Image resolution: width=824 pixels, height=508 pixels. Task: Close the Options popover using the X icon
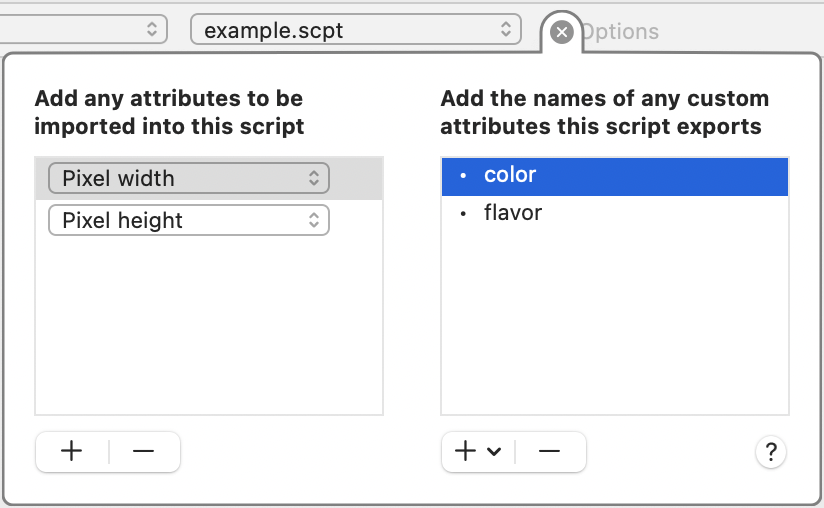[x=562, y=33]
